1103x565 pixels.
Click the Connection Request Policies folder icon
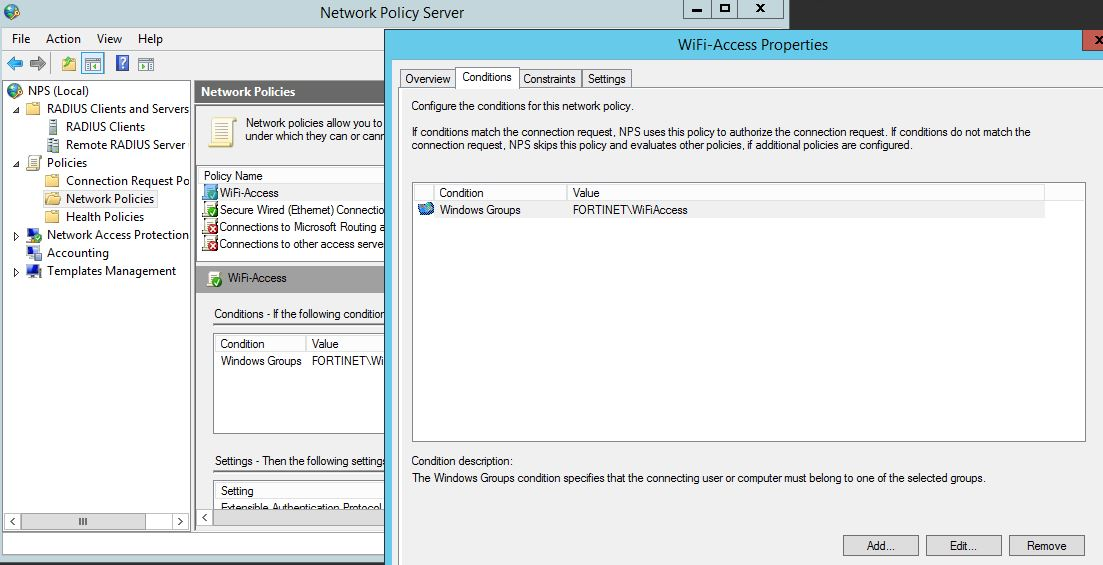pyautogui.click(x=52, y=181)
